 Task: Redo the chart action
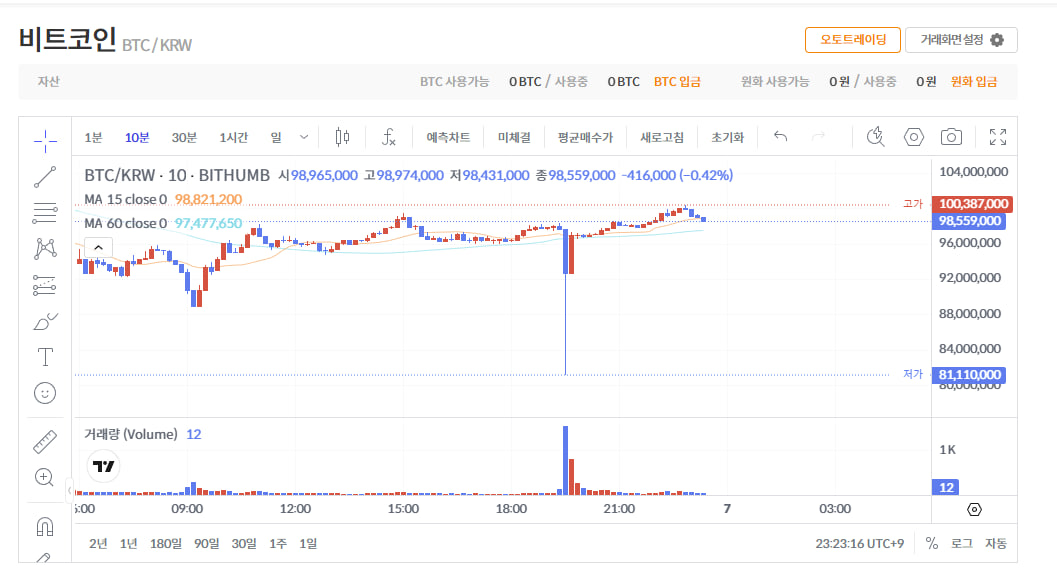(818, 137)
